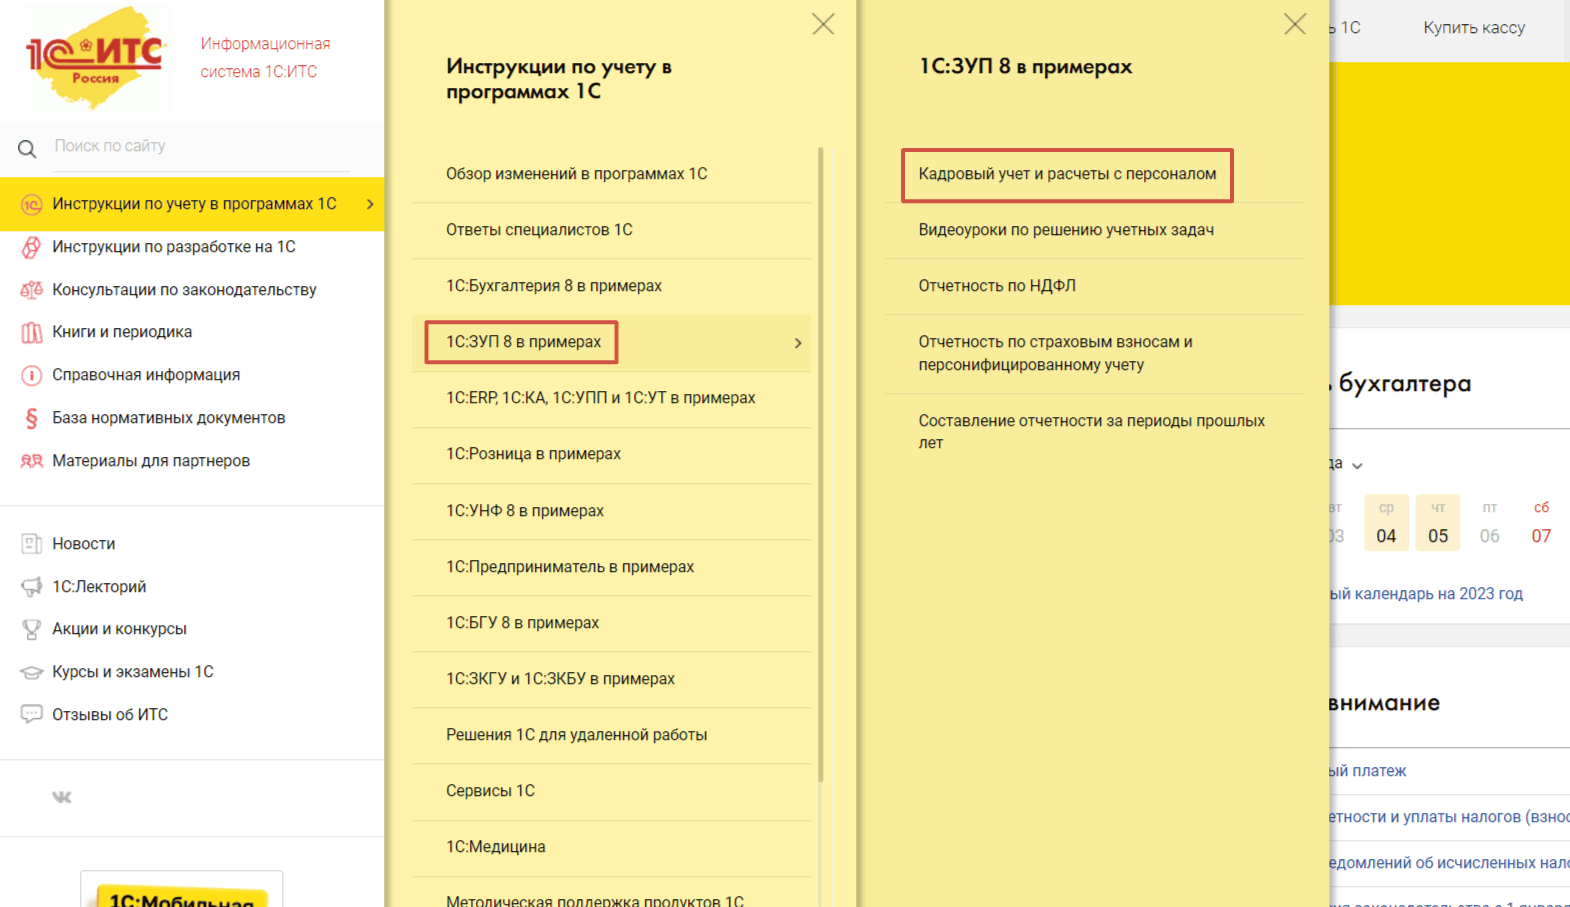Go to Новости
This screenshot has height=907, width=1570.
coord(84,544)
